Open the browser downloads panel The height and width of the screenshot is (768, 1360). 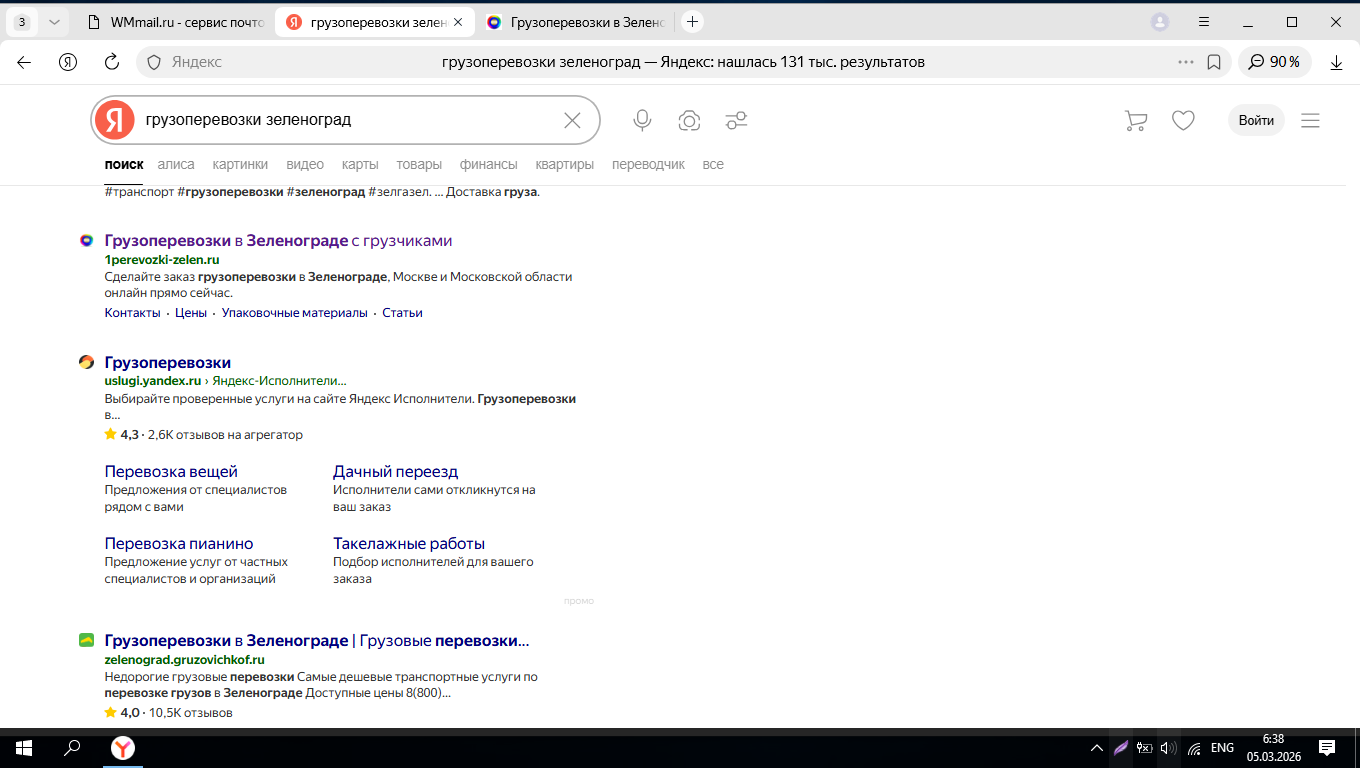pos(1336,62)
